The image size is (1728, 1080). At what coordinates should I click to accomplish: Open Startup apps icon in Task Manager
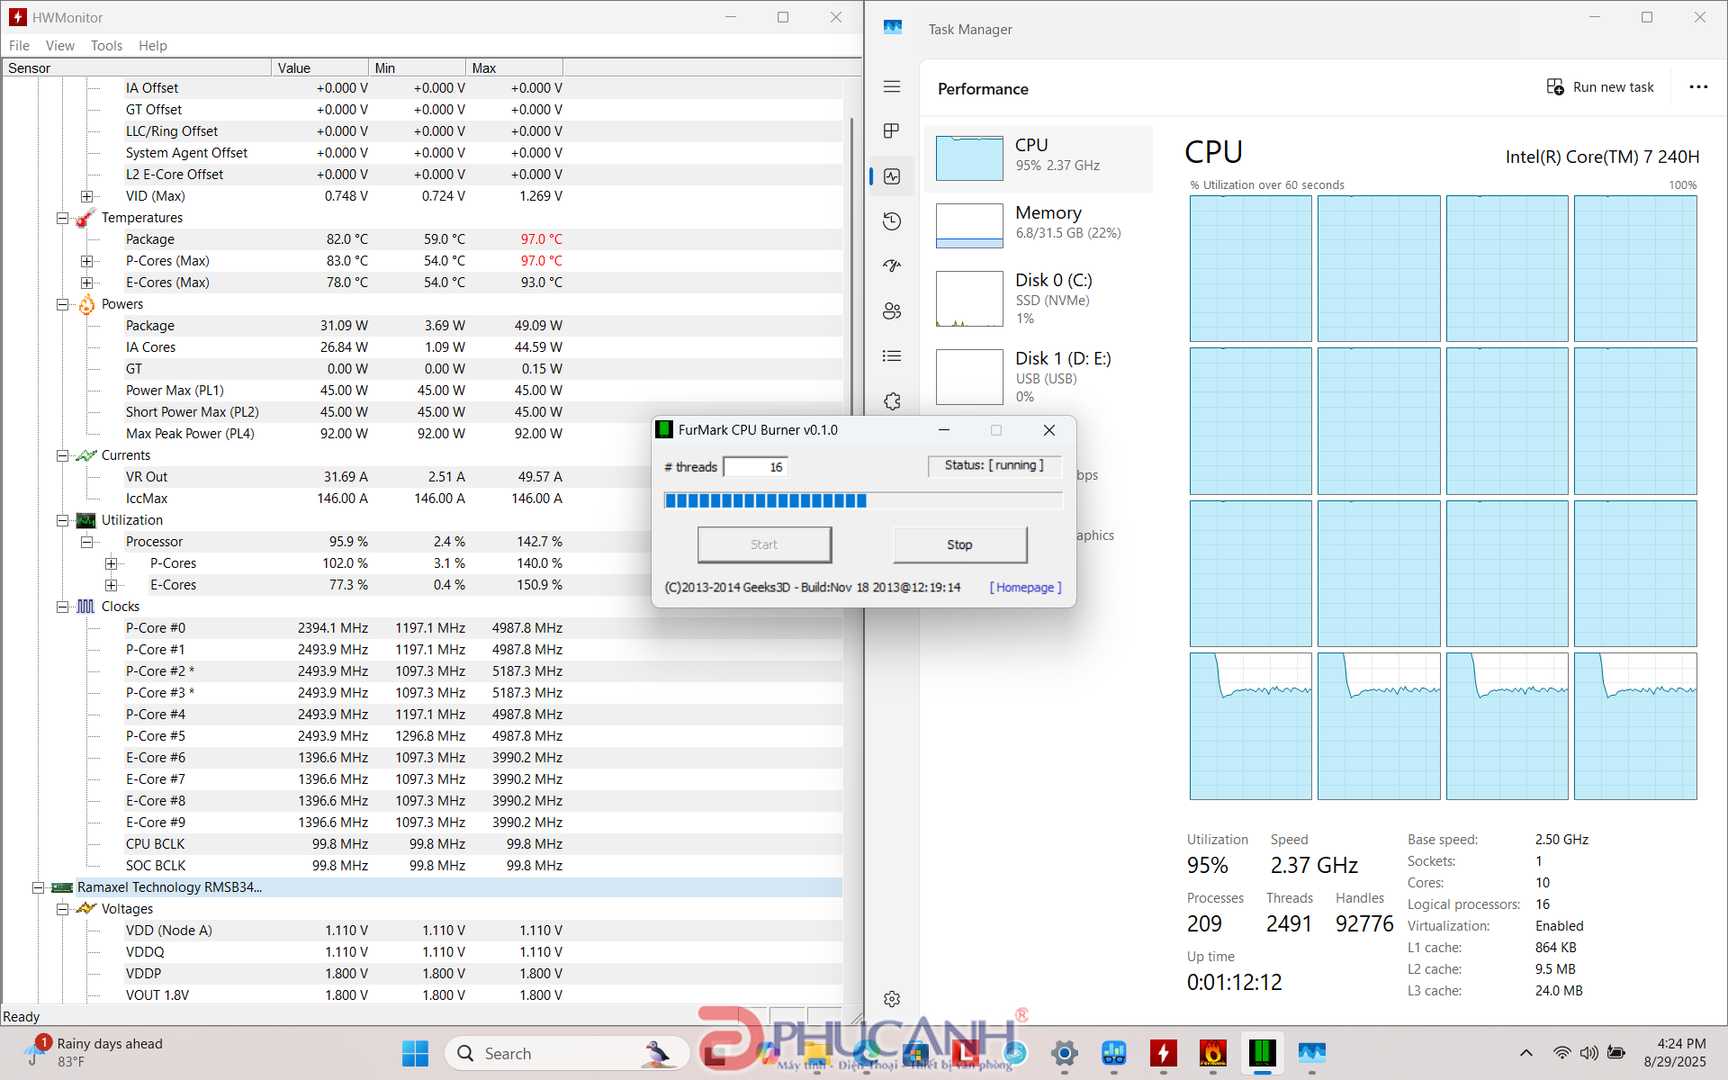click(892, 266)
